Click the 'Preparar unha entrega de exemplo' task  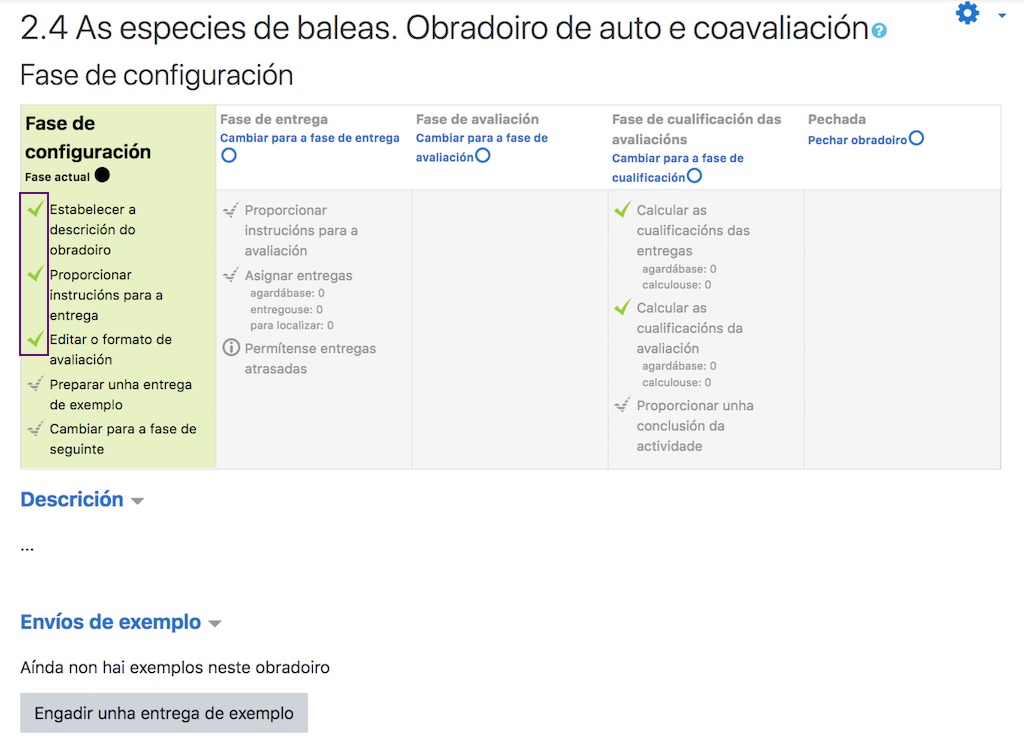(120, 394)
